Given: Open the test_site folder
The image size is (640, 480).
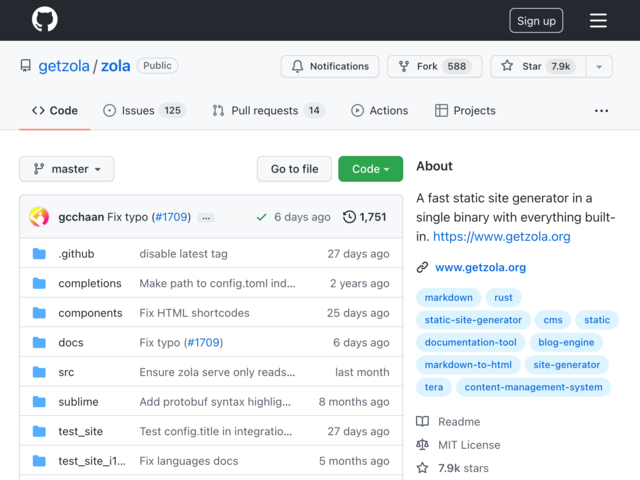Looking at the screenshot, I should 80,431.
